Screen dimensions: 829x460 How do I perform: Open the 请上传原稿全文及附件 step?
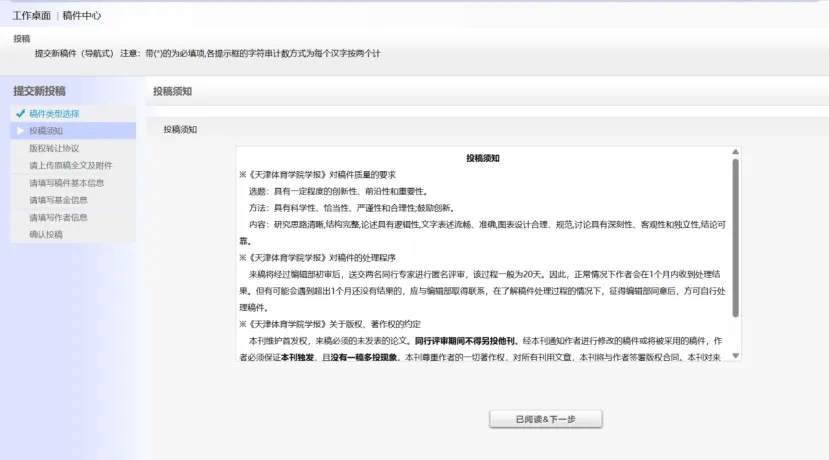[x=70, y=165]
